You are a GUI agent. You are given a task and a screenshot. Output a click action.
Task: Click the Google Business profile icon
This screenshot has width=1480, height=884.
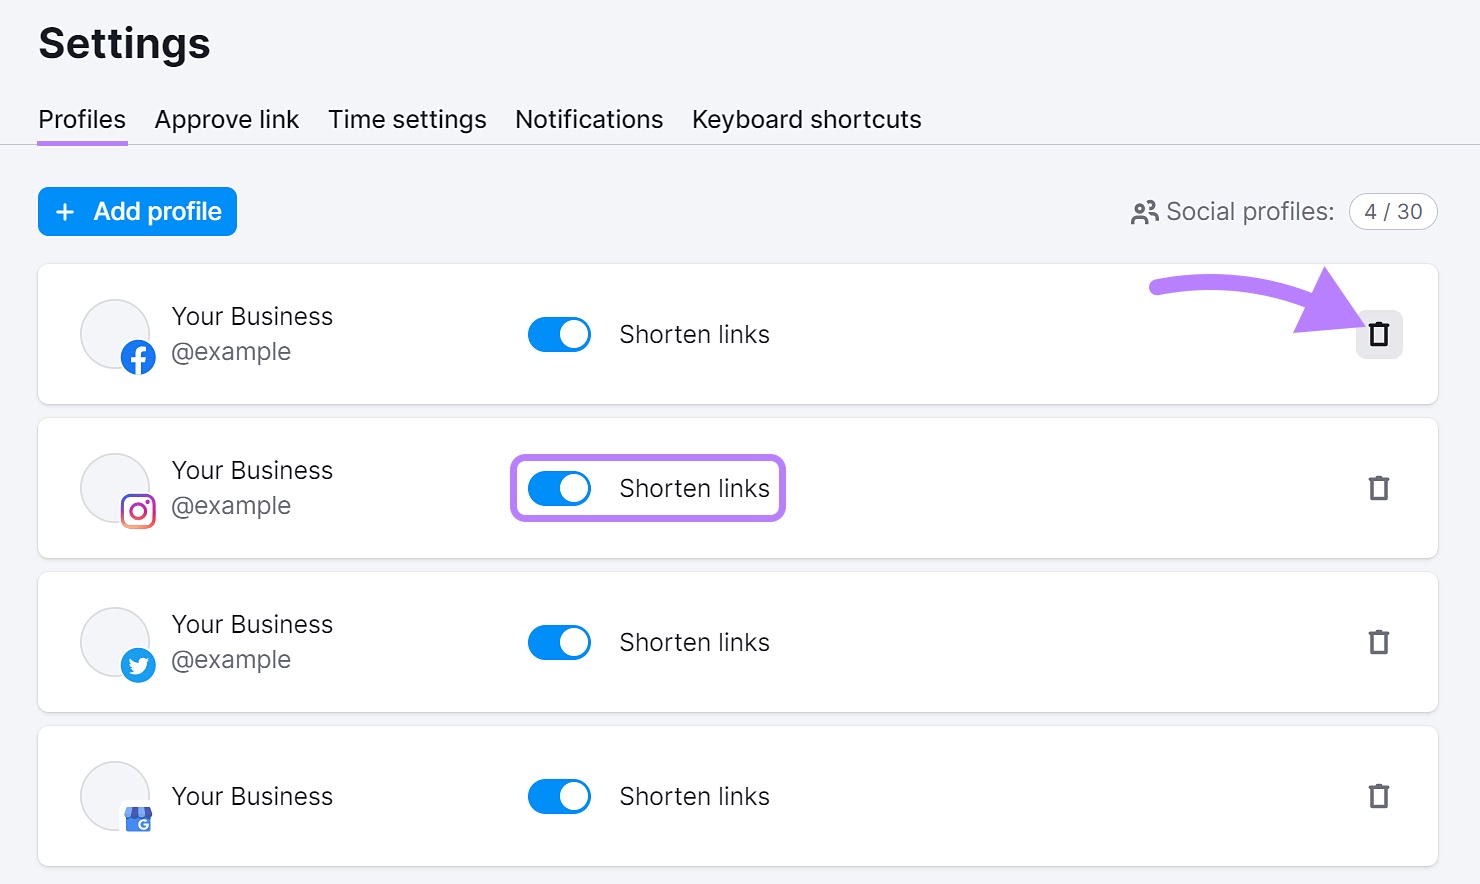[x=139, y=820]
